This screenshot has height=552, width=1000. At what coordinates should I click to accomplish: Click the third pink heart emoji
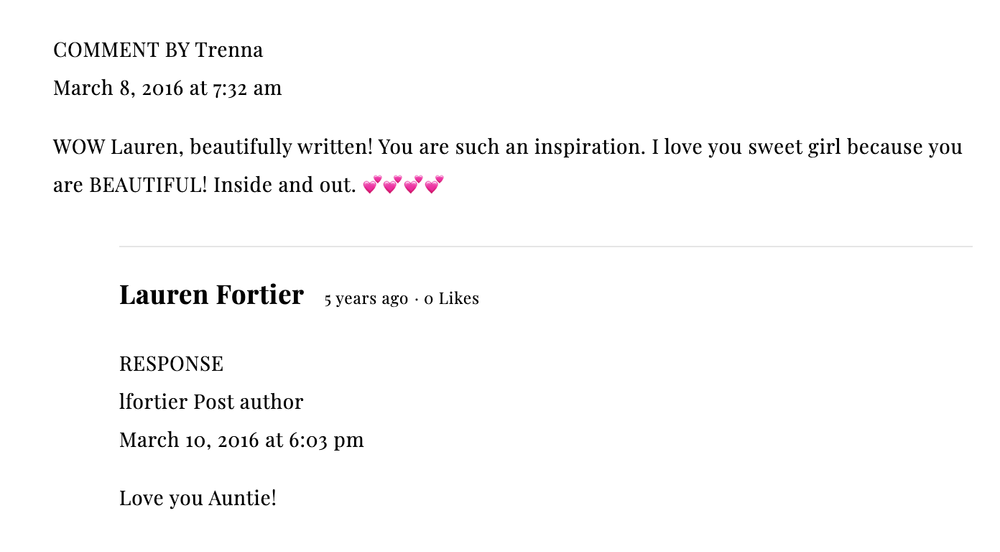point(413,185)
